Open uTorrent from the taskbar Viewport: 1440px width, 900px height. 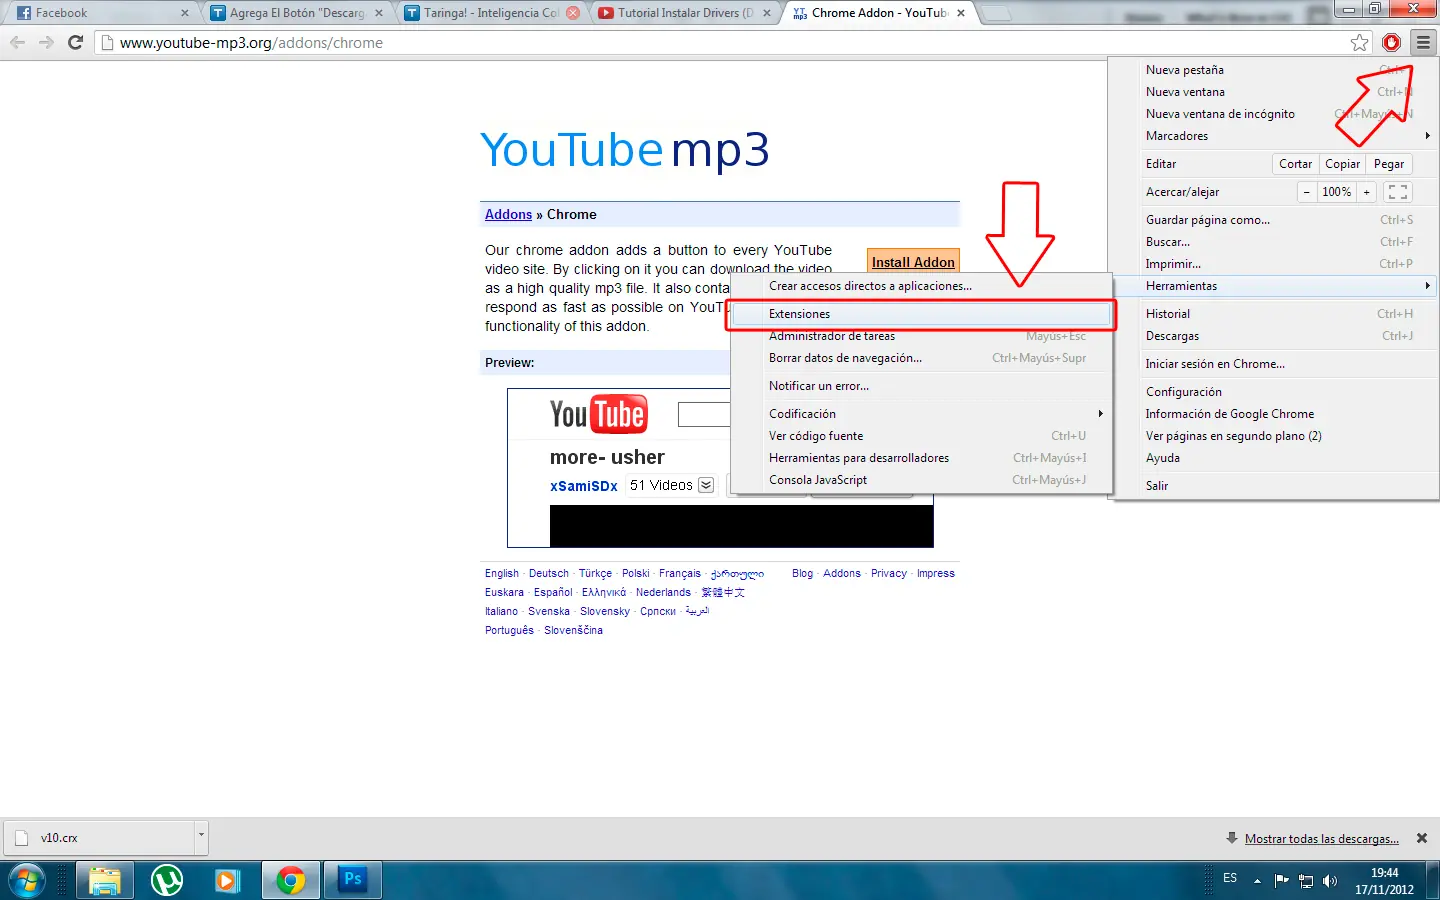tap(167, 881)
